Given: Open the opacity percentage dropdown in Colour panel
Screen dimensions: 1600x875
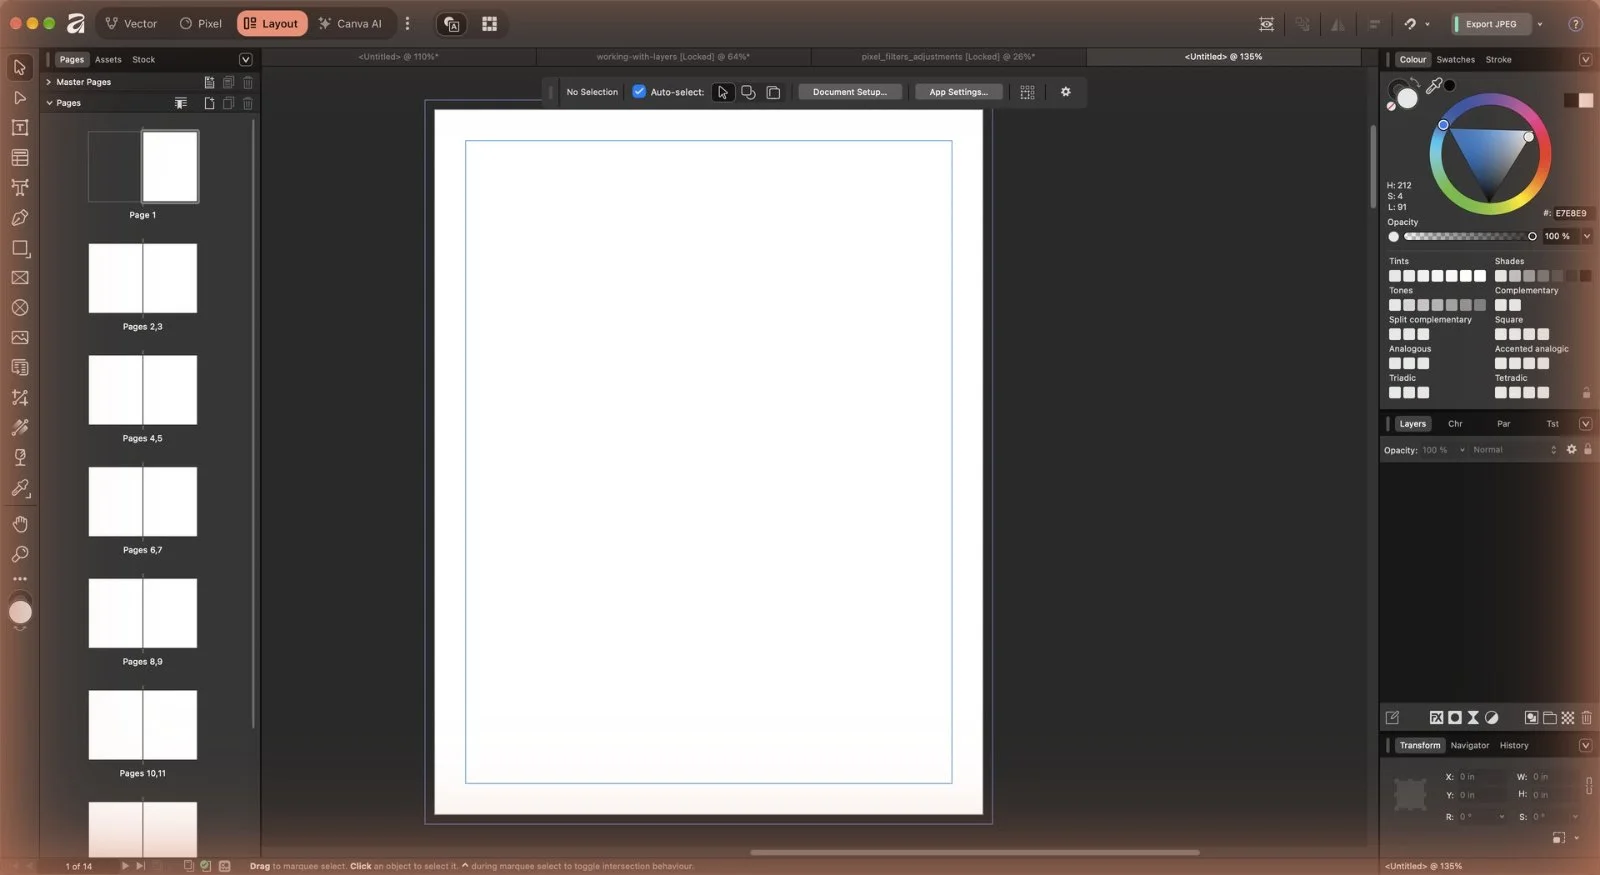Looking at the screenshot, I should (1587, 236).
